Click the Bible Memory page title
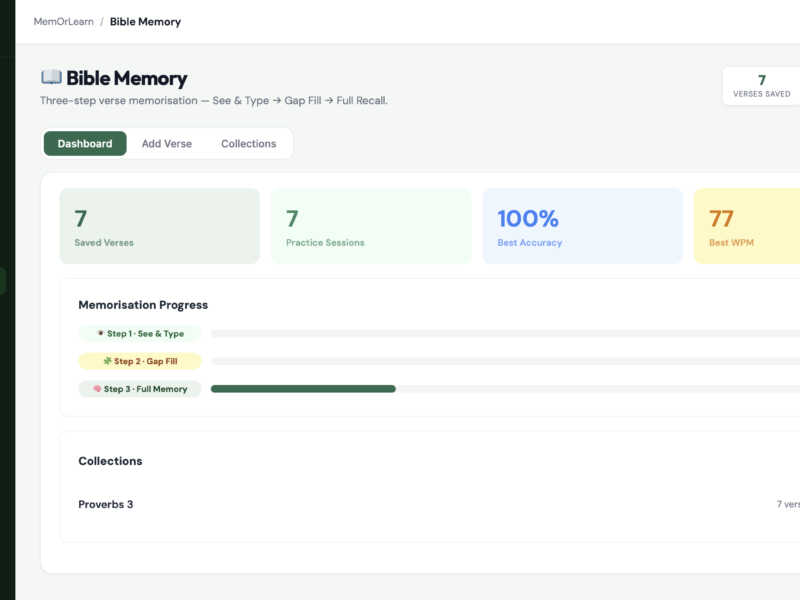Viewport: 800px width, 600px height. (x=127, y=78)
